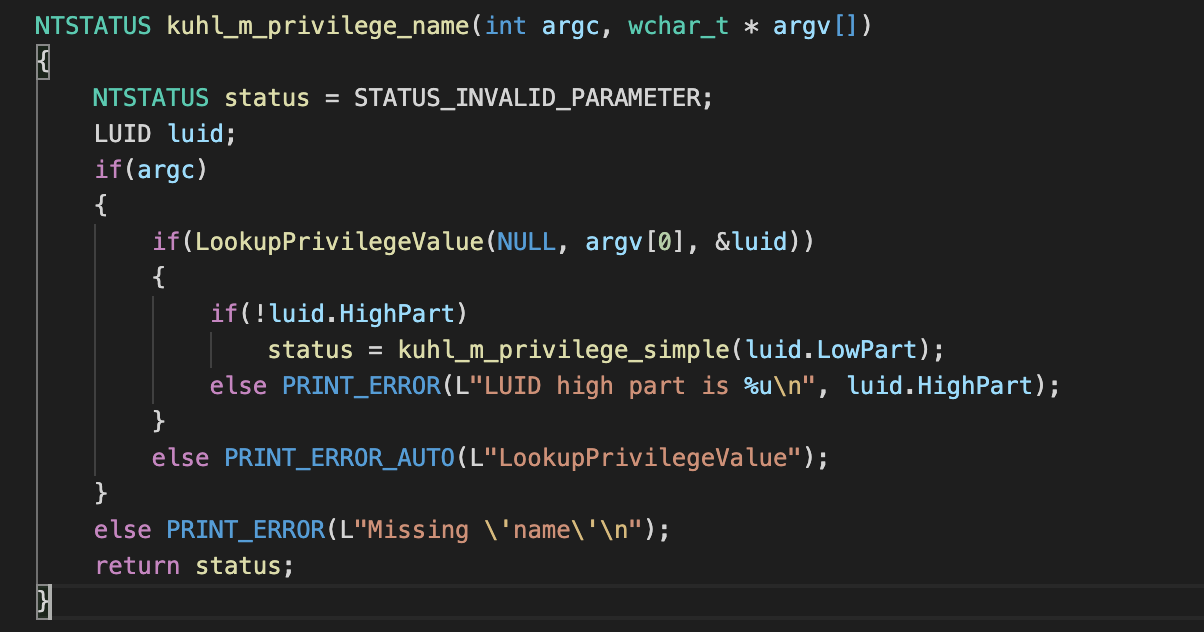The image size is (1204, 632).
Task: Click the status variable being assigned STATUS_INVALID_PARAMETER
Action: tap(267, 98)
